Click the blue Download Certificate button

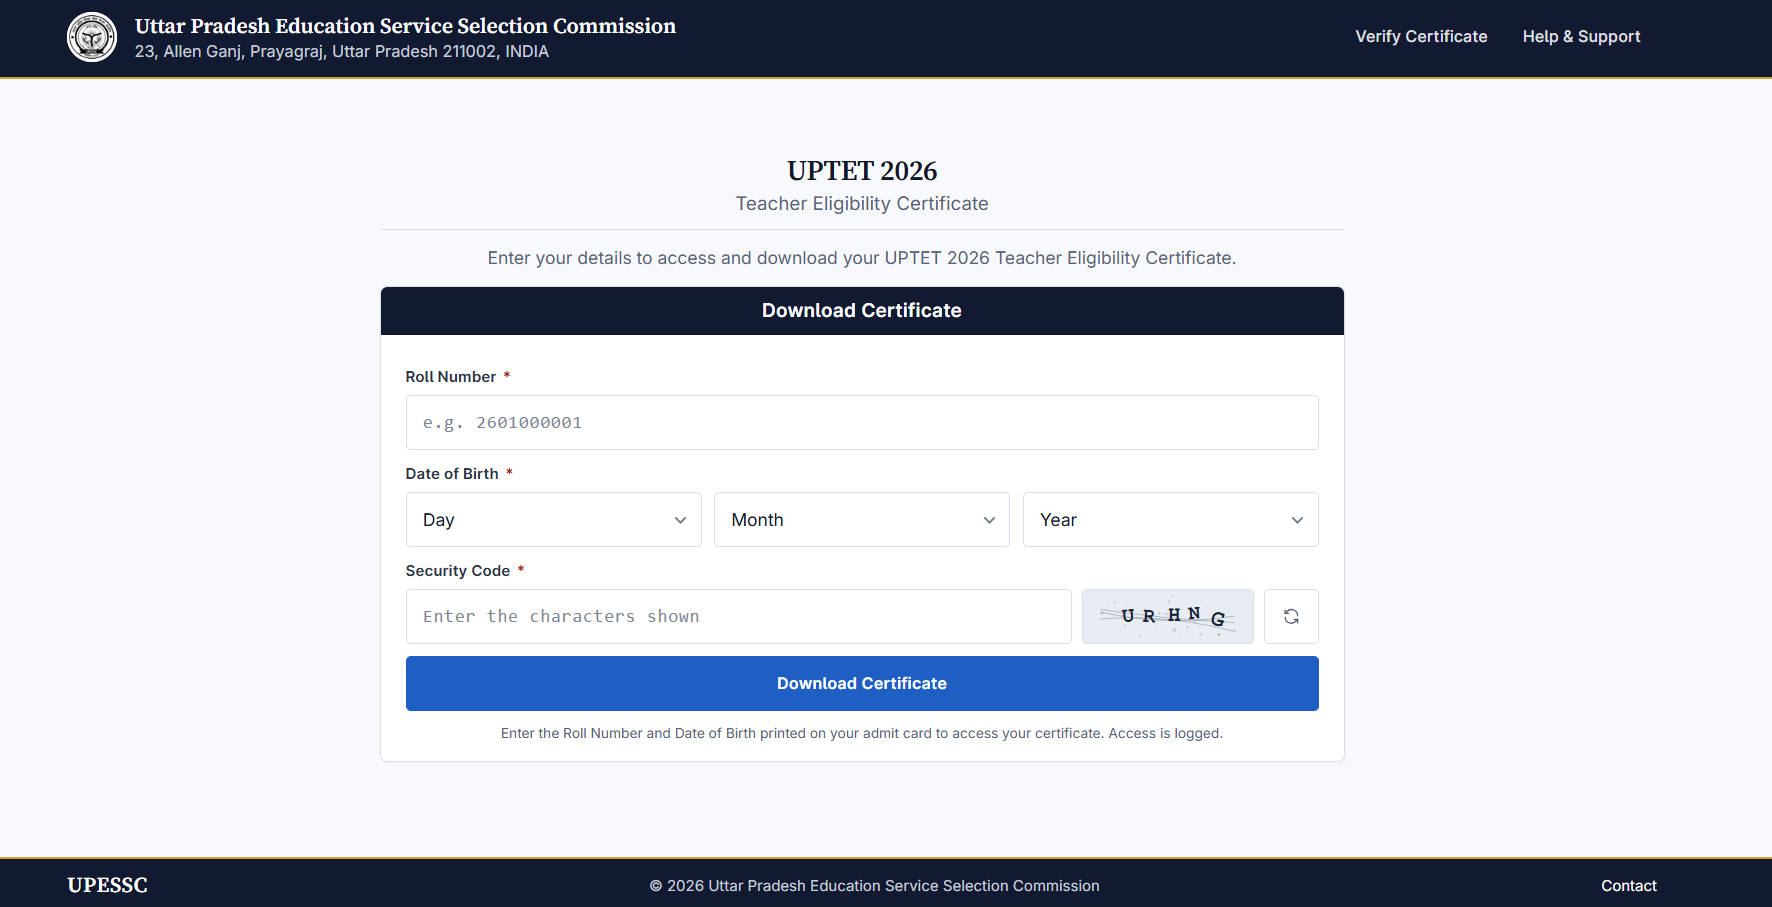point(862,684)
